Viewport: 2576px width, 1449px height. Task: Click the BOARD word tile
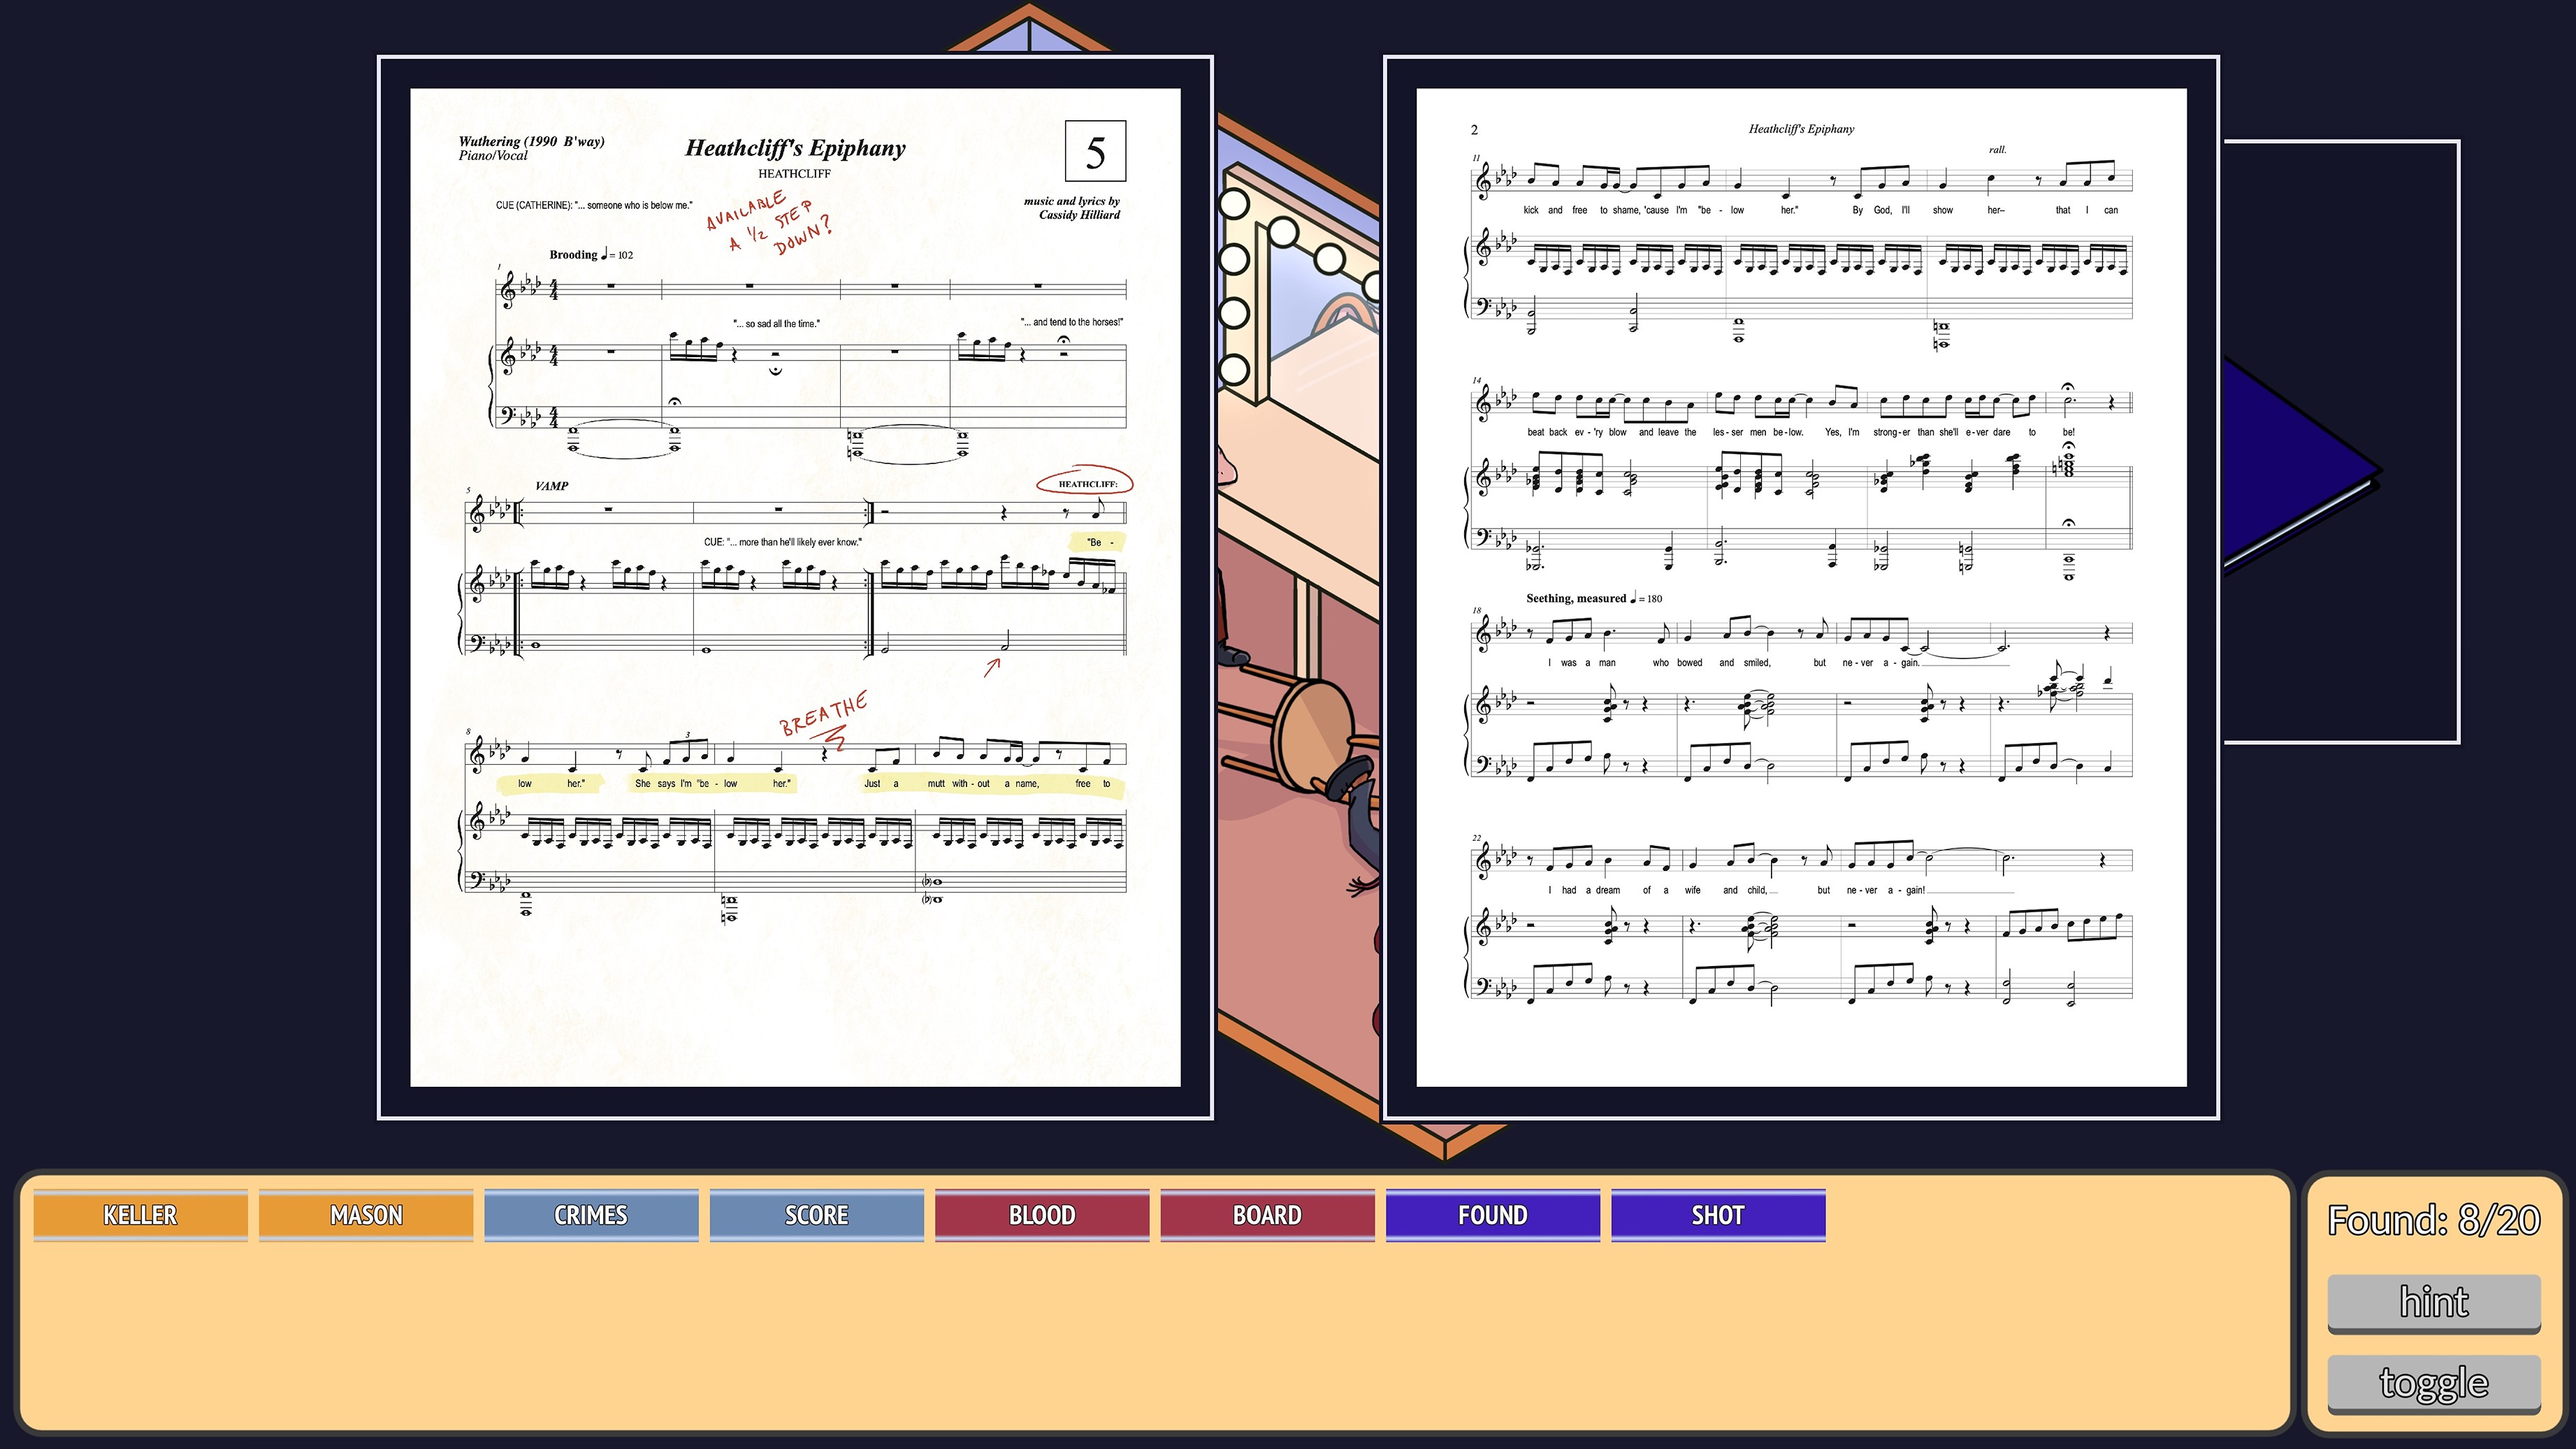coord(1267,1214)
